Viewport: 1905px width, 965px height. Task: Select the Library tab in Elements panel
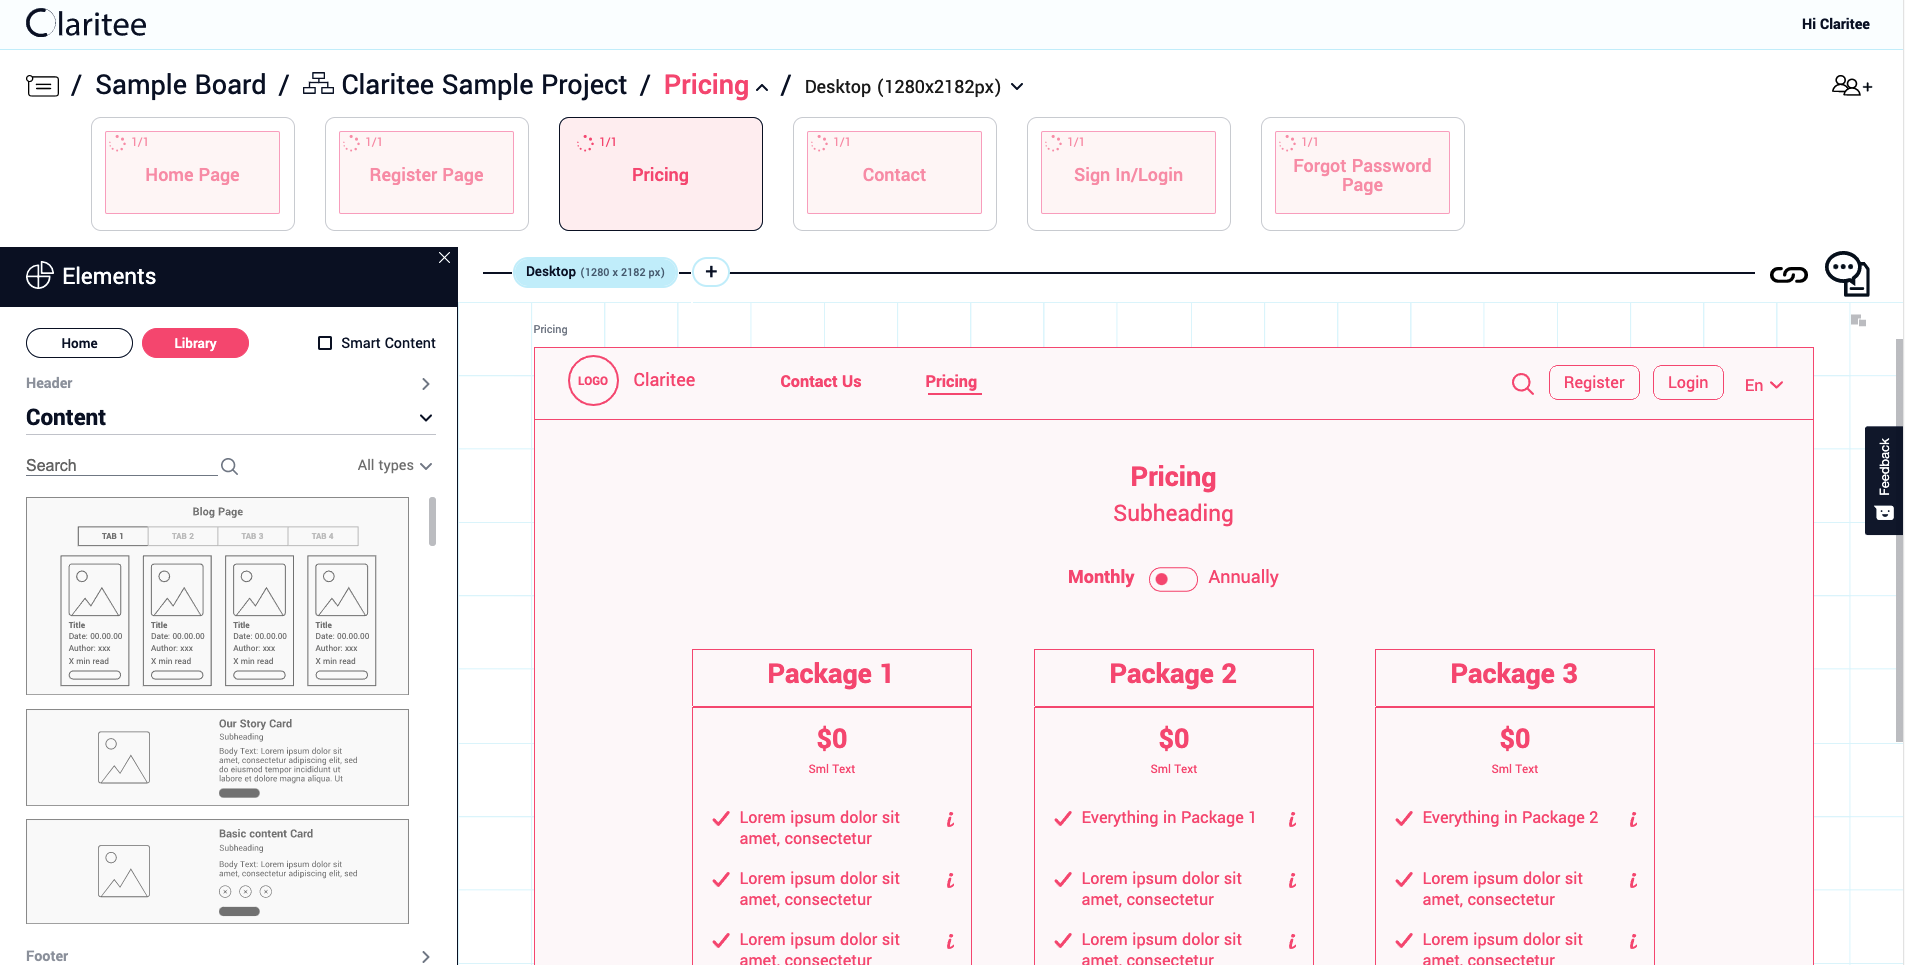pyautogui.click(x=195, y=343)
